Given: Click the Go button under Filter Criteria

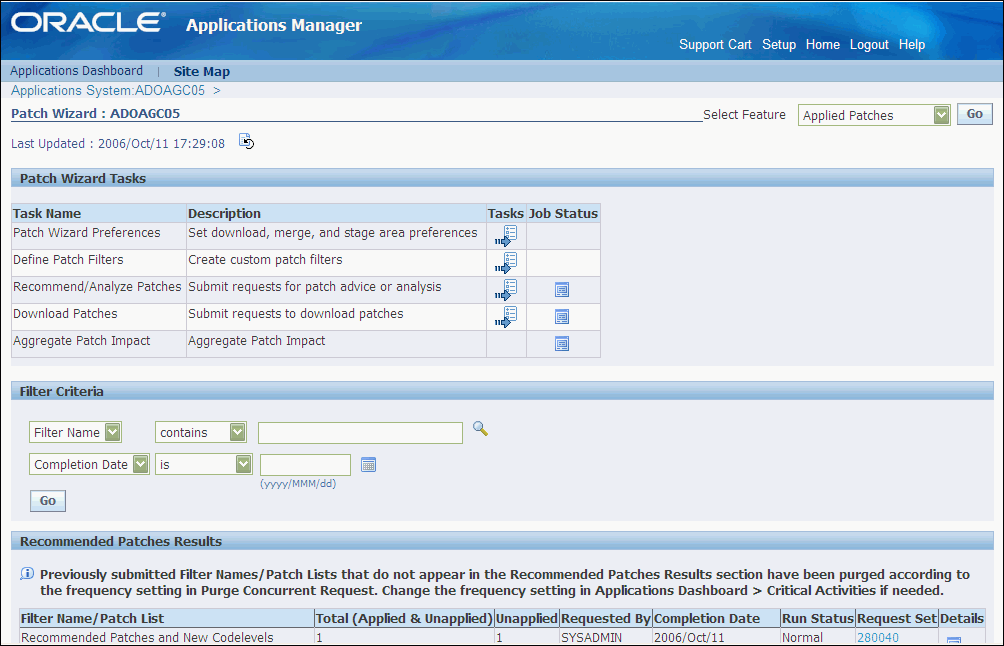Looking at the screenshot, I should pos(48,501).
